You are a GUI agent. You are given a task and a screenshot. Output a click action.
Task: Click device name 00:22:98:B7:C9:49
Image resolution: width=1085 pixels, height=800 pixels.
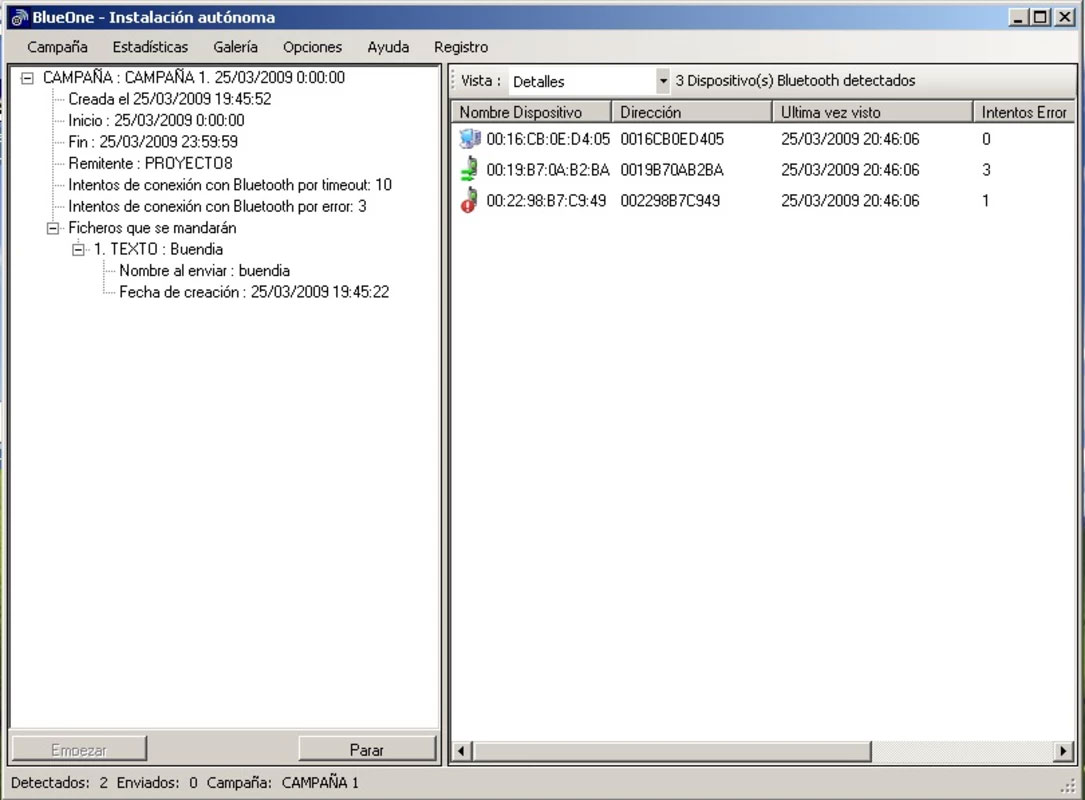(546, 201)
